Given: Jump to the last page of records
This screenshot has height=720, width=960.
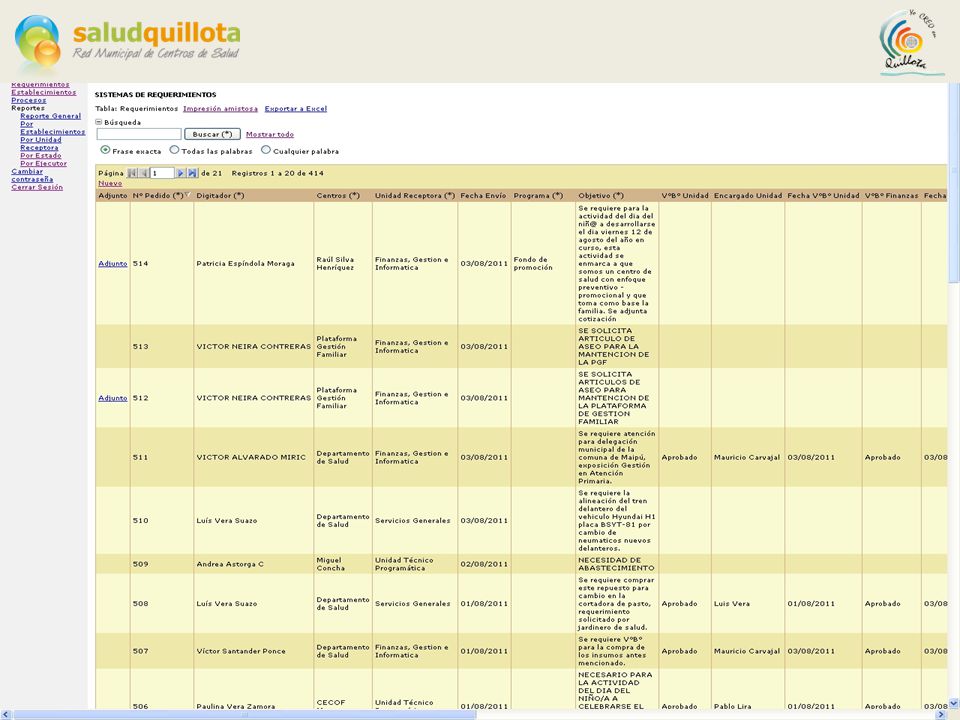Looking at the screenshot, I should coord(192,173).
